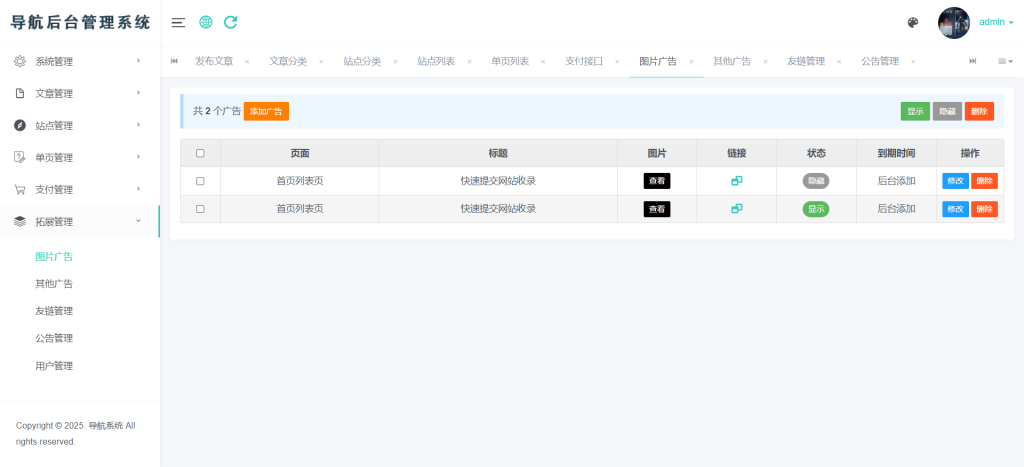Close the 友链管理 tab
The image size is (1024, 467).
tap(839, 62)
